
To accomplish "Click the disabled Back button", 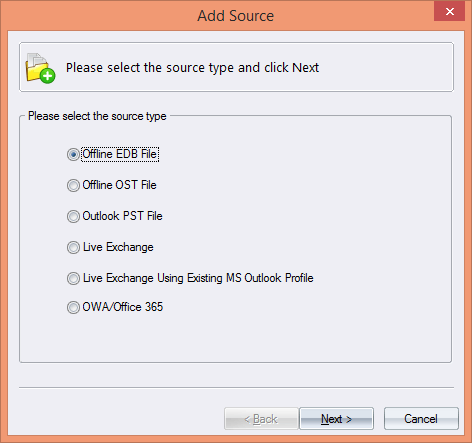I will pos(261,419).
